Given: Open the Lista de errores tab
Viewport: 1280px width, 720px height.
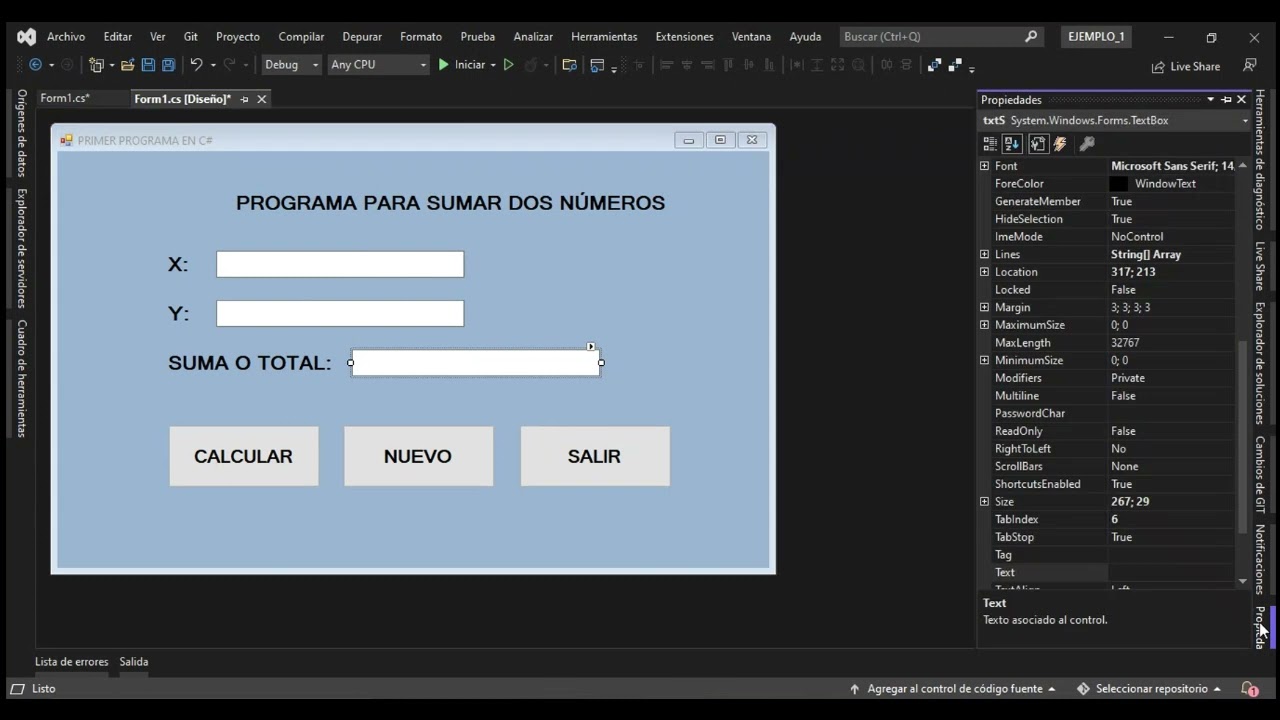Looking at the screenshot, I should point(72,662).
